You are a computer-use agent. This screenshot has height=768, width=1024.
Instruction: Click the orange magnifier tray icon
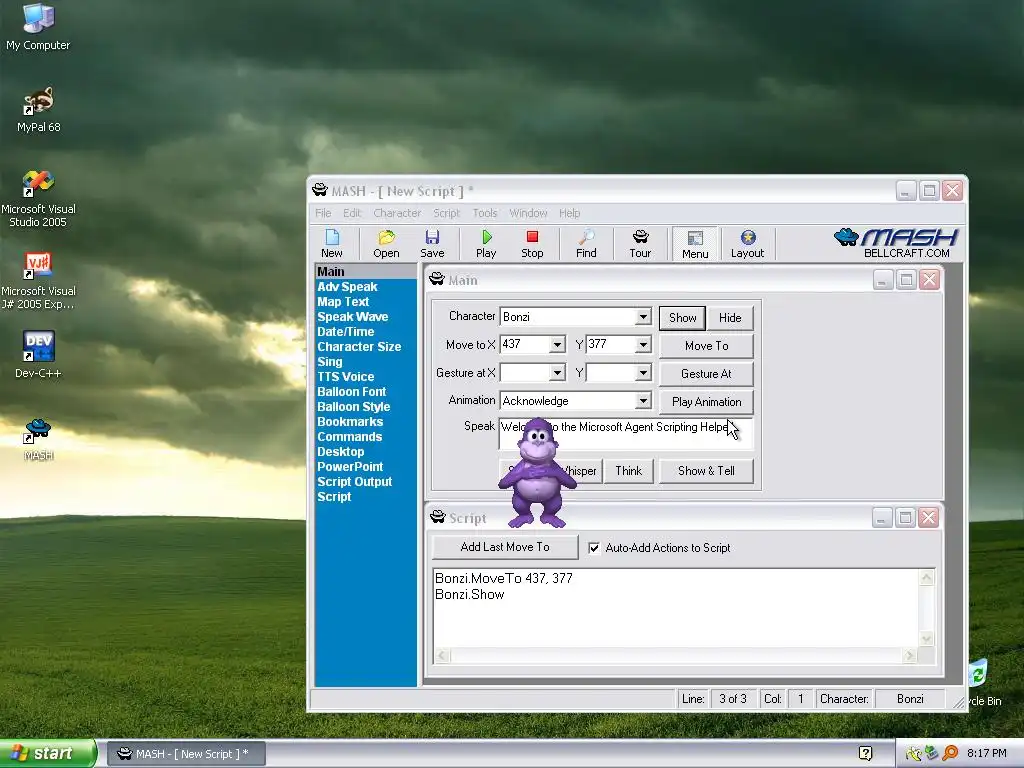tap(950, 753)
